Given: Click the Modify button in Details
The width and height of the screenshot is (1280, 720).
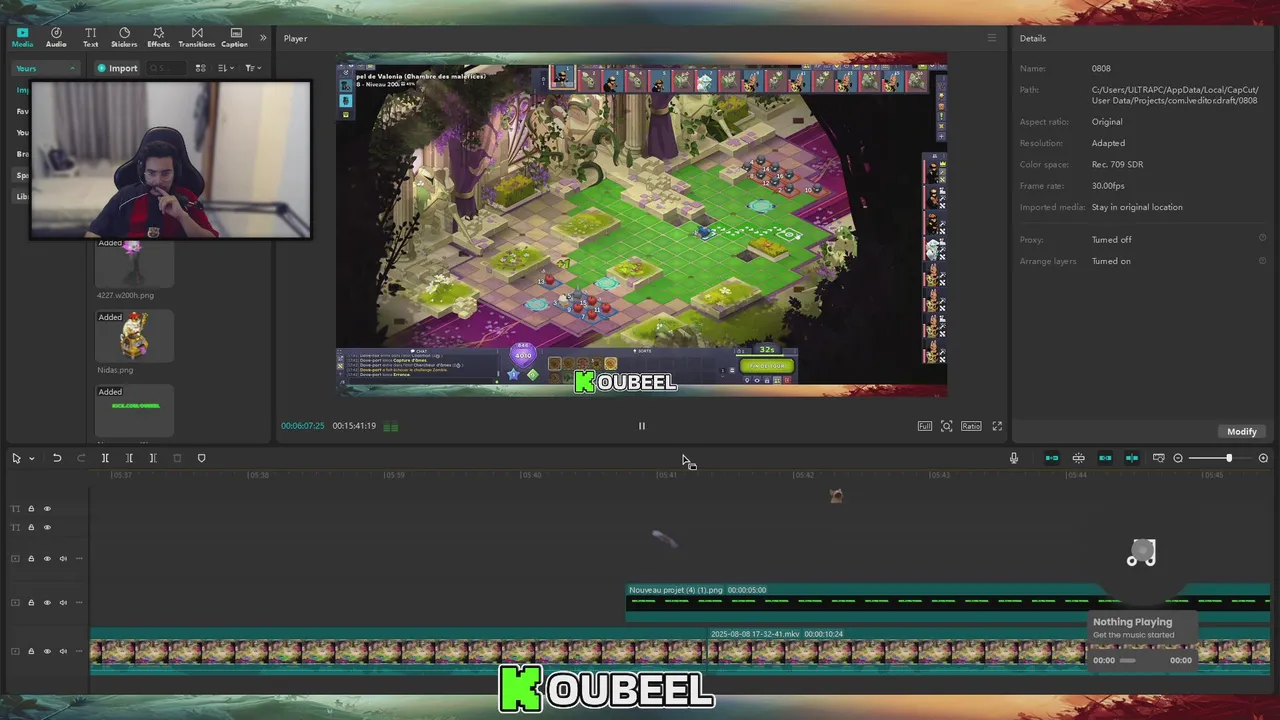Looking at the screenshot, I should click(x=1242, y=431).
